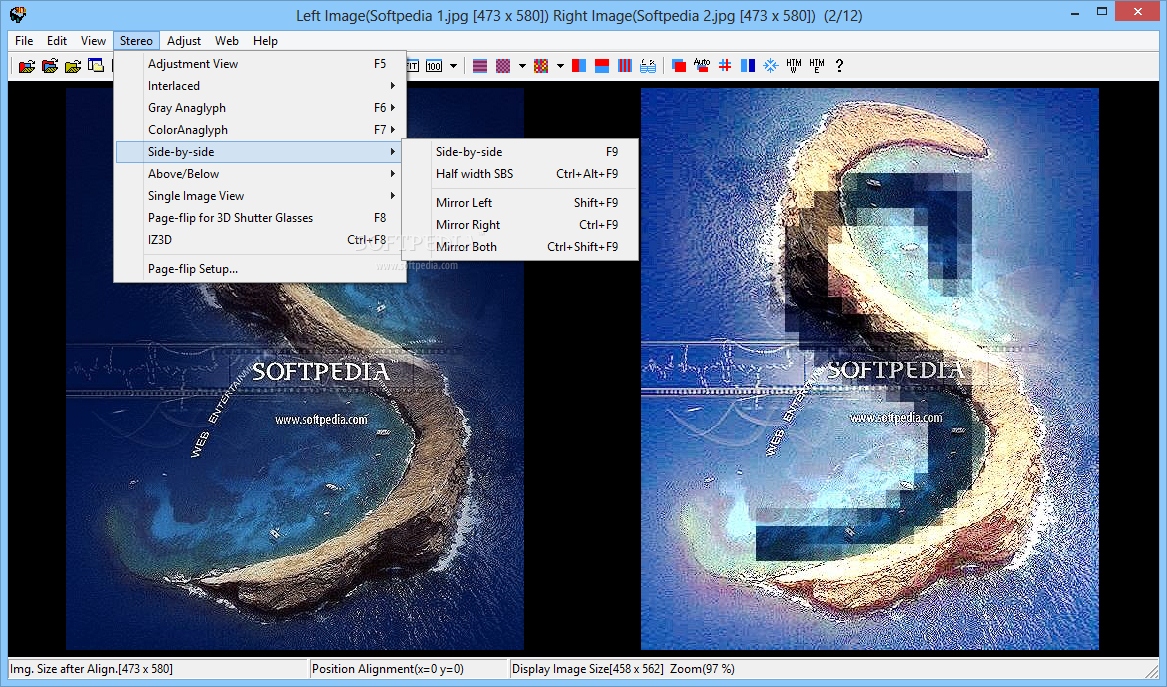This screenshot has width=1167, height=687.
Task: Click the HTM E export icon
Action: point(817,65)
